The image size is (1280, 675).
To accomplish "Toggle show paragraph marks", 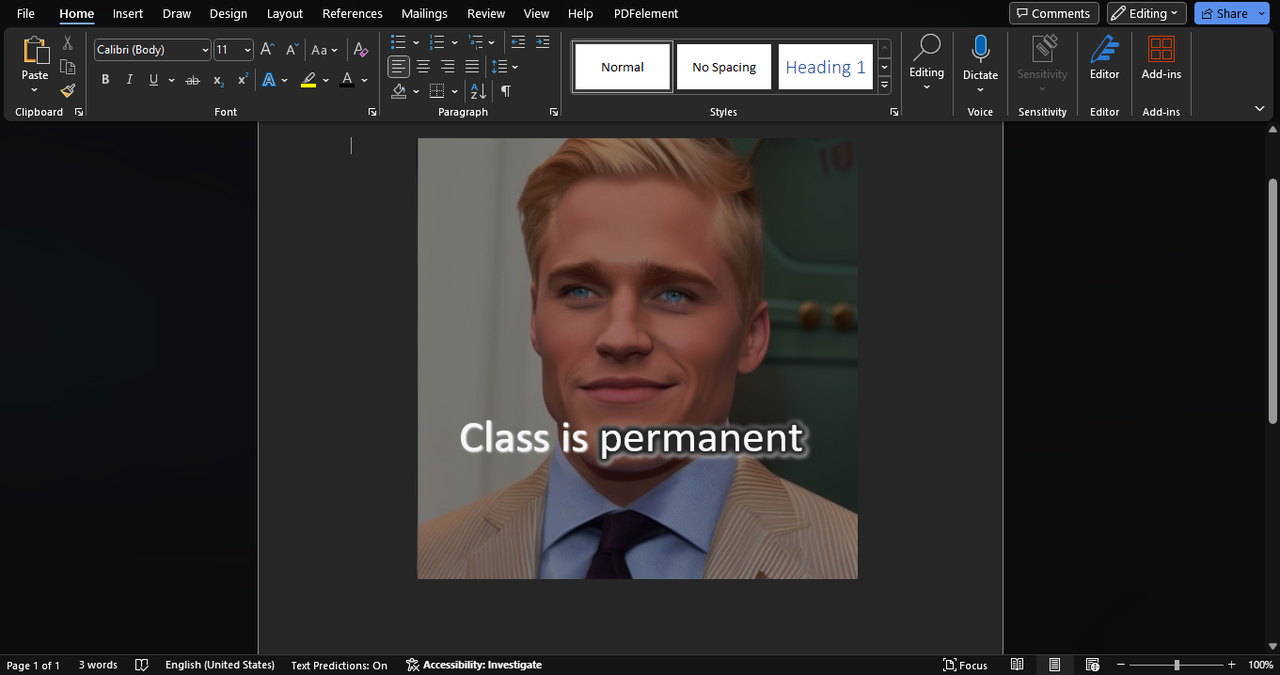I will pos(506,91).
